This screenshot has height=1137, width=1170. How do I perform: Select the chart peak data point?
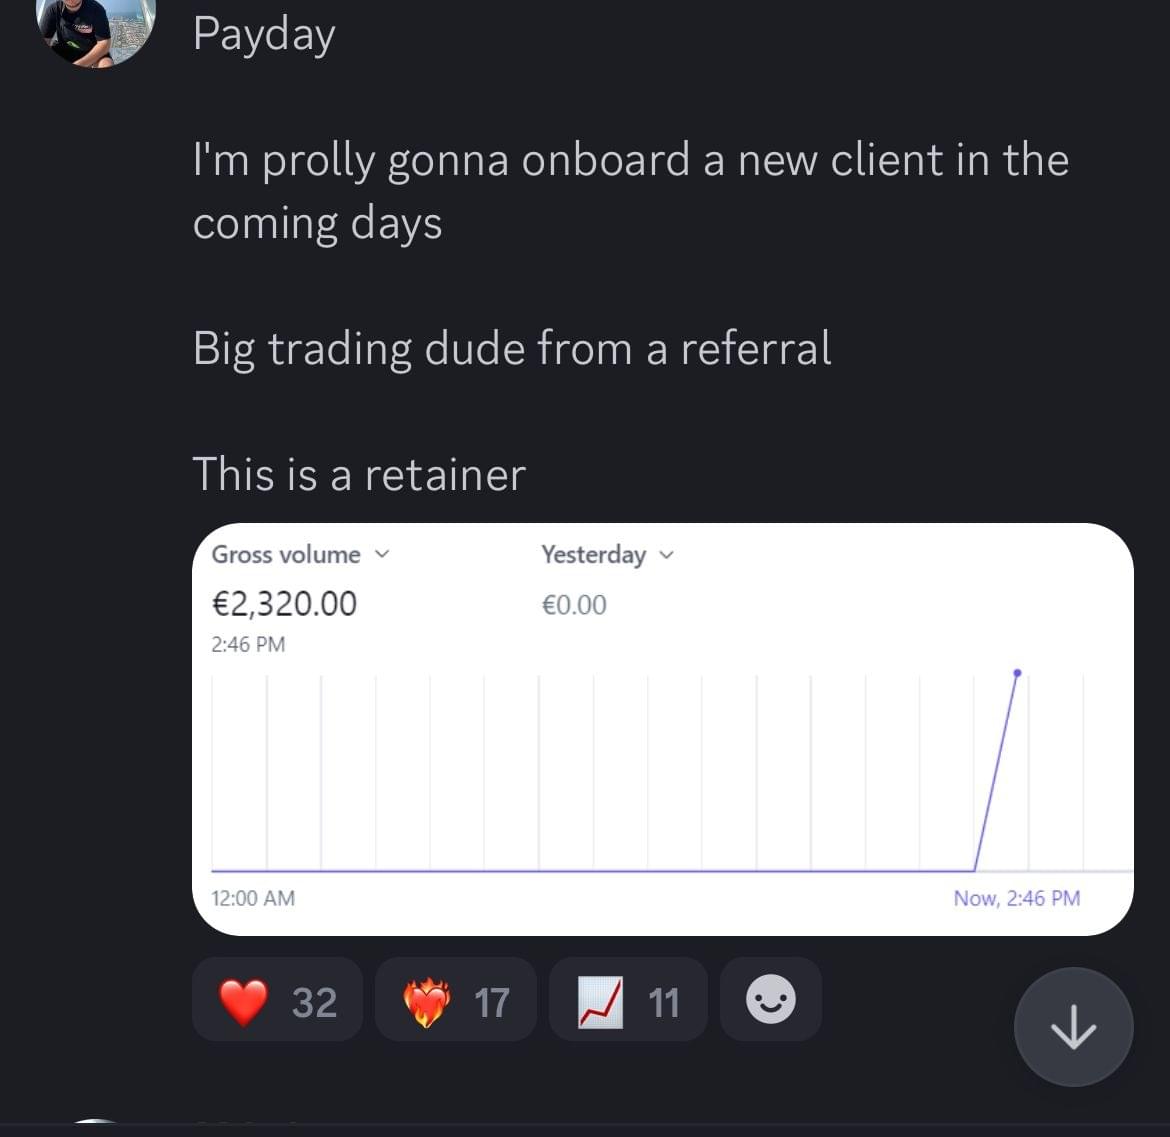click(x=1017, y=673)
